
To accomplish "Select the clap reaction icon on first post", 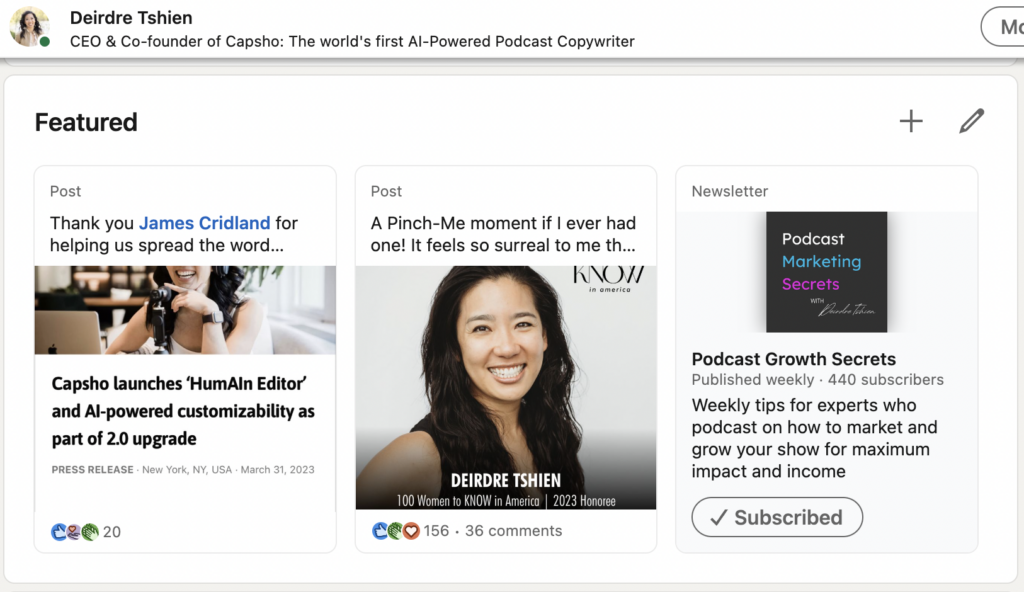I will click(x=89, y=532).
